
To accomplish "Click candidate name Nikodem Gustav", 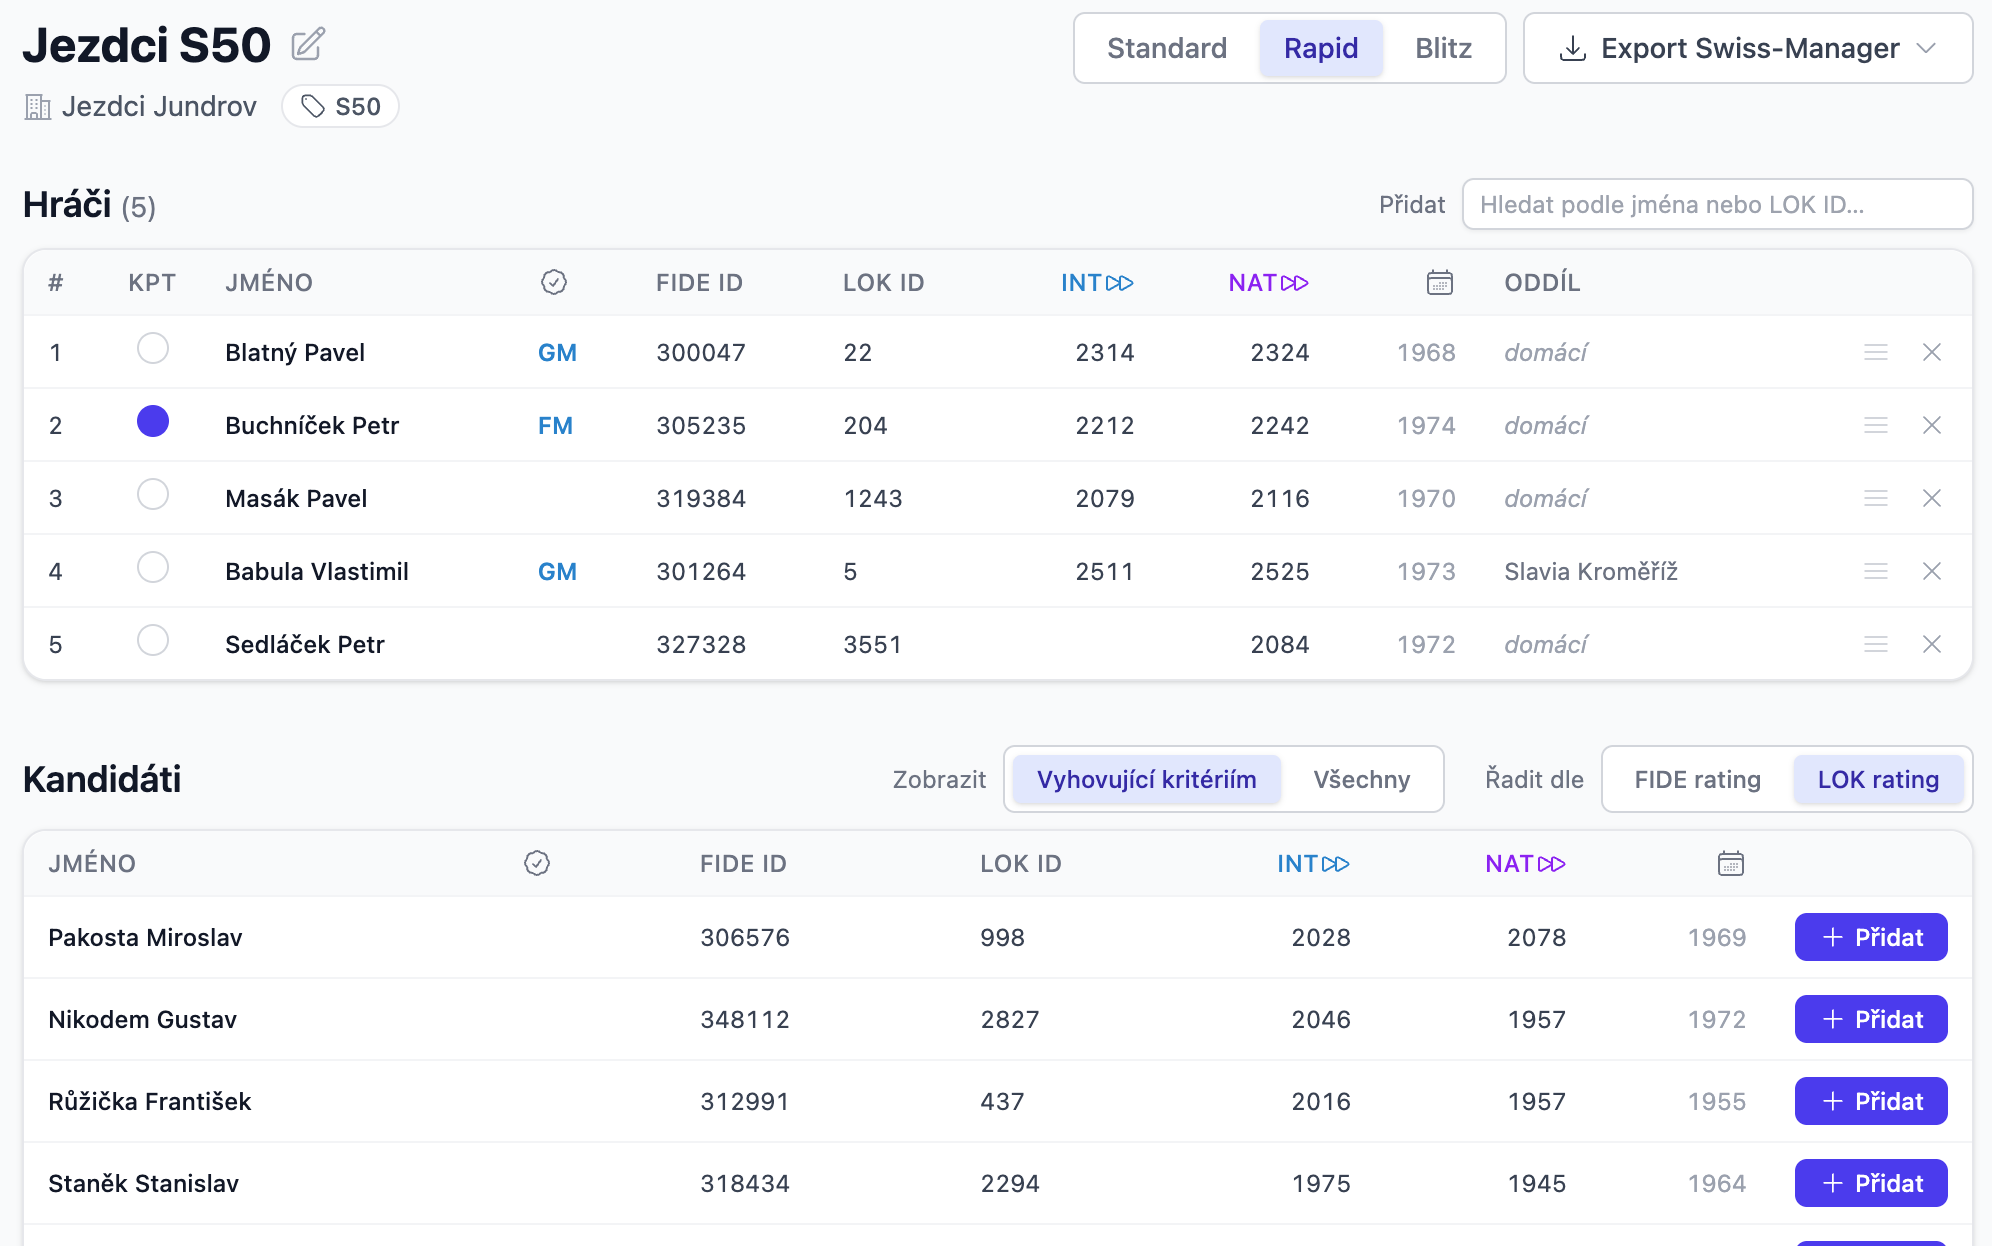I will [142, 1020].
